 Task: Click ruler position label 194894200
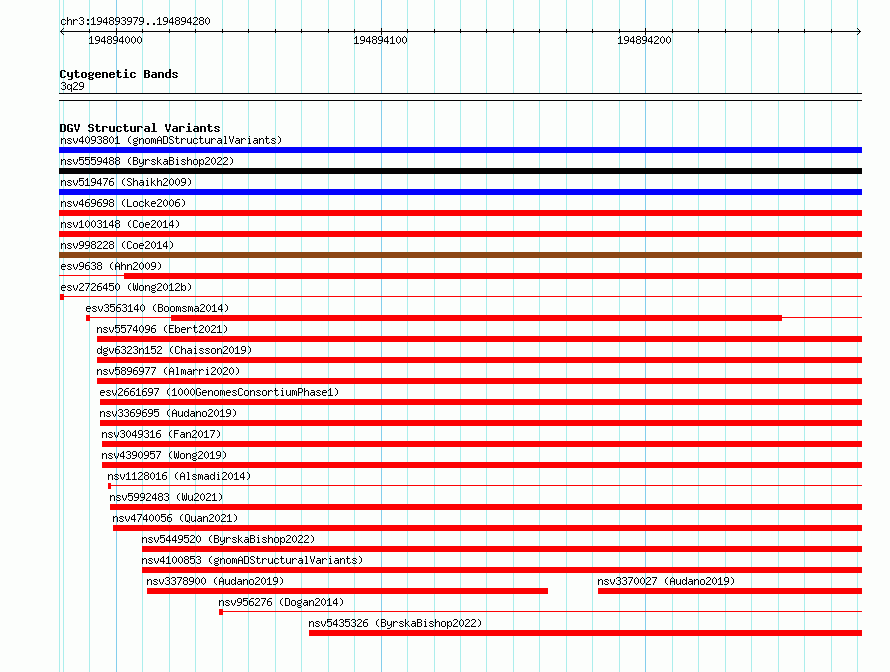pos(644,40)
